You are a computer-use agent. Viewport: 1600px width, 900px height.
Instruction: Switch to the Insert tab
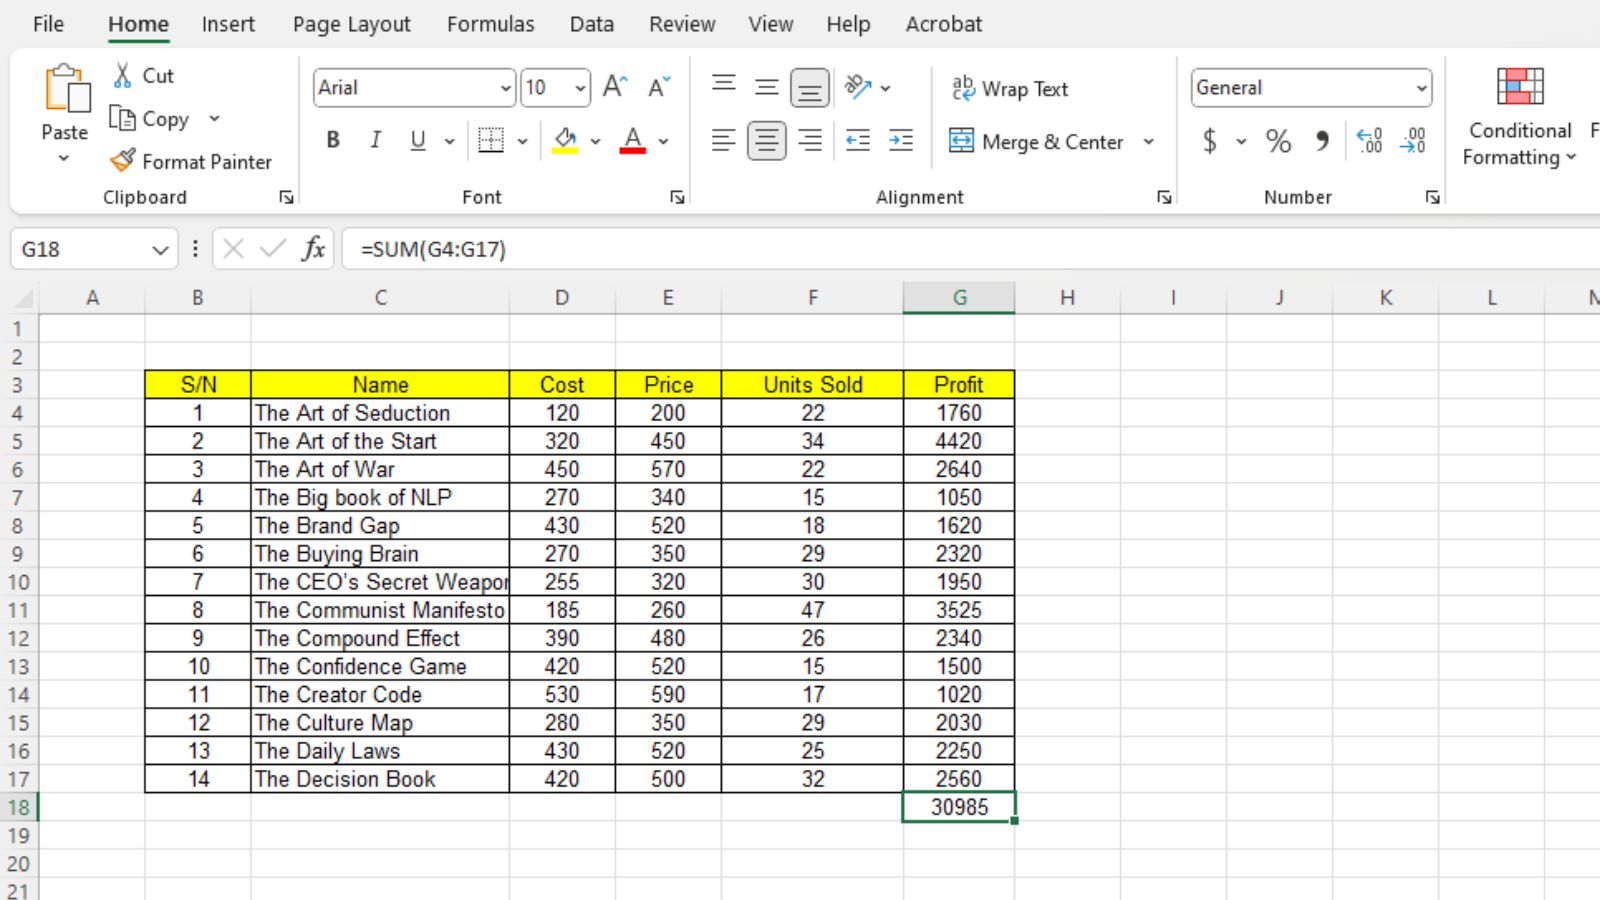pos(228,24)
